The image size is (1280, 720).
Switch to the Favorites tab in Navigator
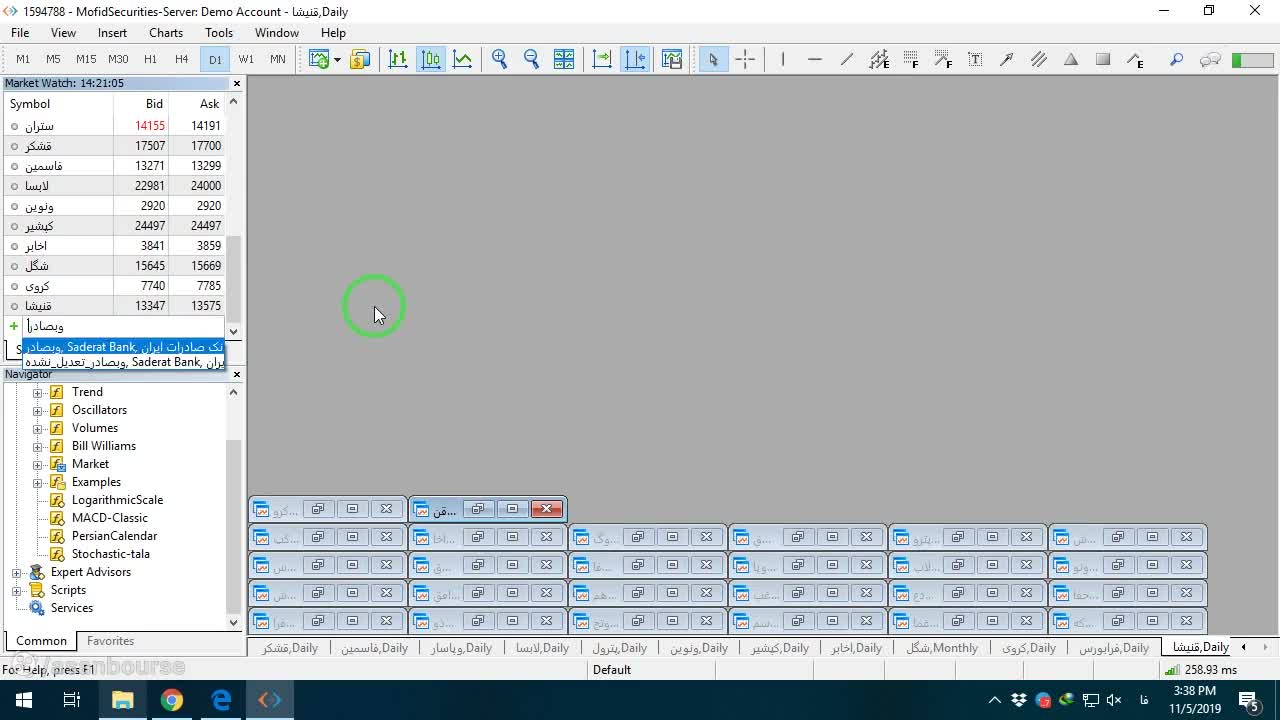pyautogui.click(x=110, y=641)
